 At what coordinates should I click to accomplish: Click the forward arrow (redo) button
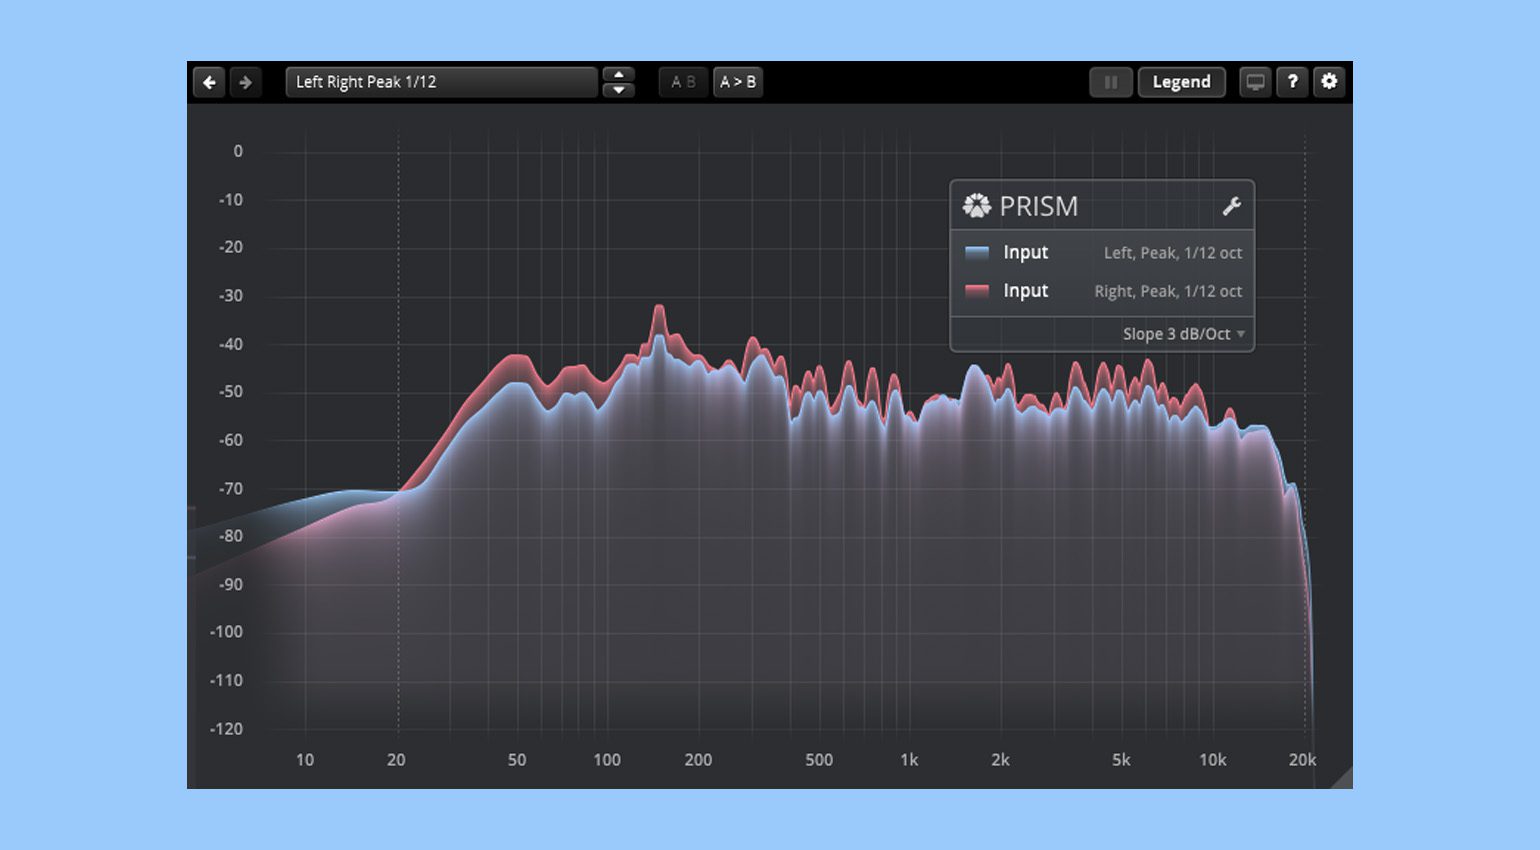[245, 82]
